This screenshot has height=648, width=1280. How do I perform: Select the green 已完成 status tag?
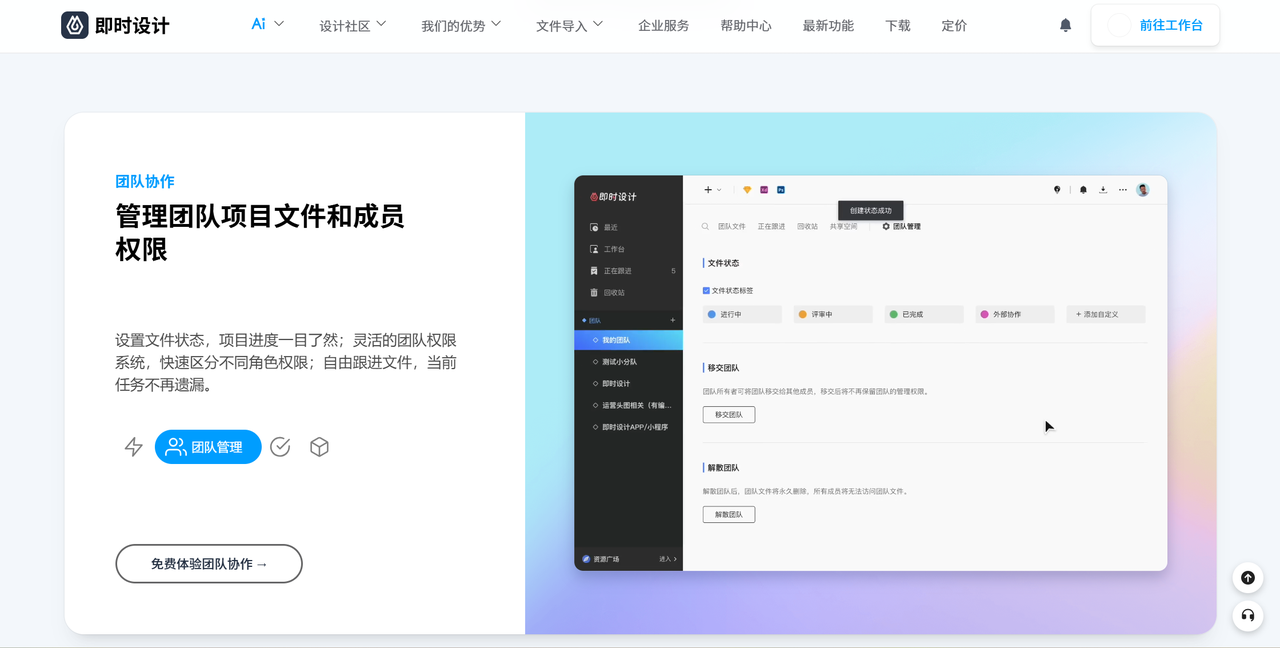(x=924, y=314)
